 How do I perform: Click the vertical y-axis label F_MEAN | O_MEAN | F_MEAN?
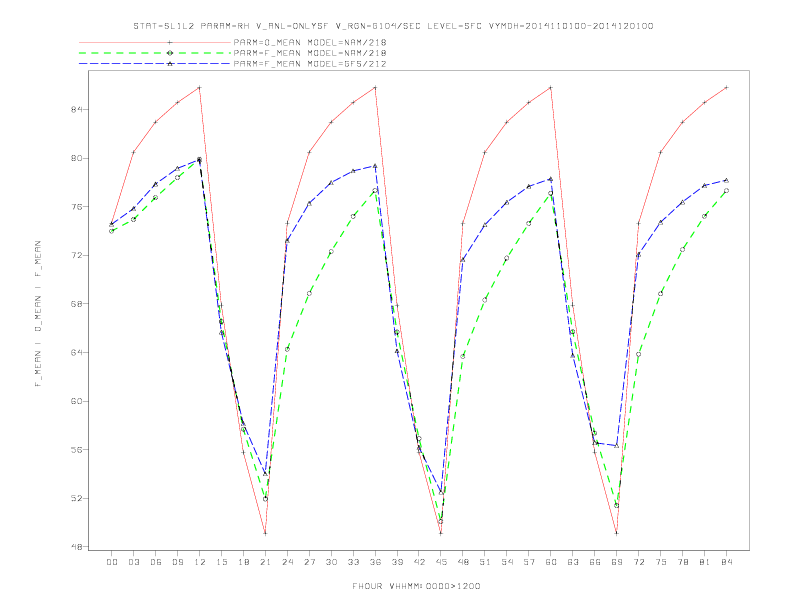38,314
